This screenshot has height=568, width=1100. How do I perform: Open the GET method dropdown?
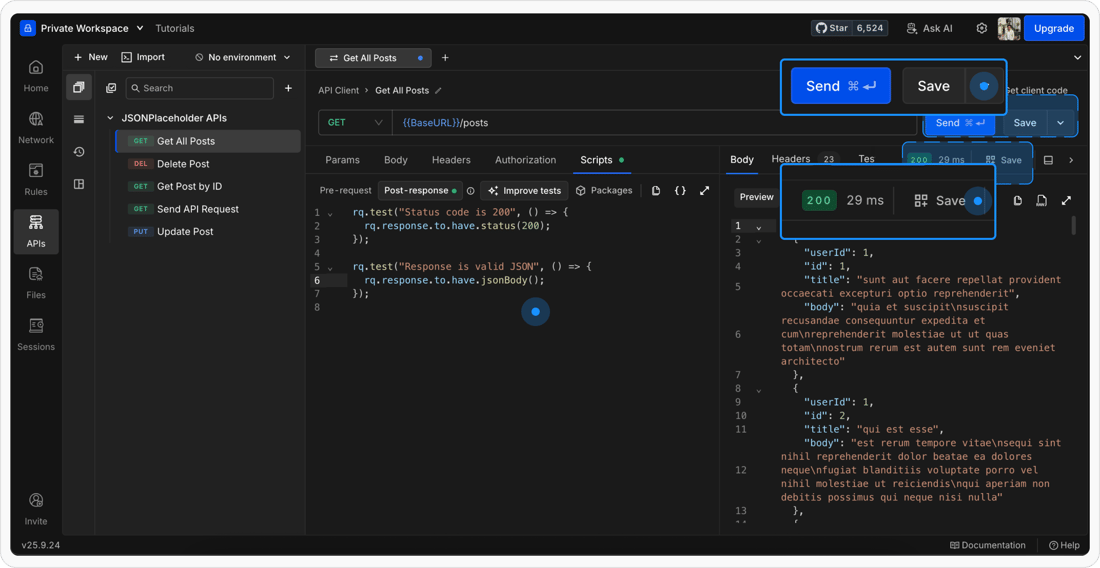point(355,123)
